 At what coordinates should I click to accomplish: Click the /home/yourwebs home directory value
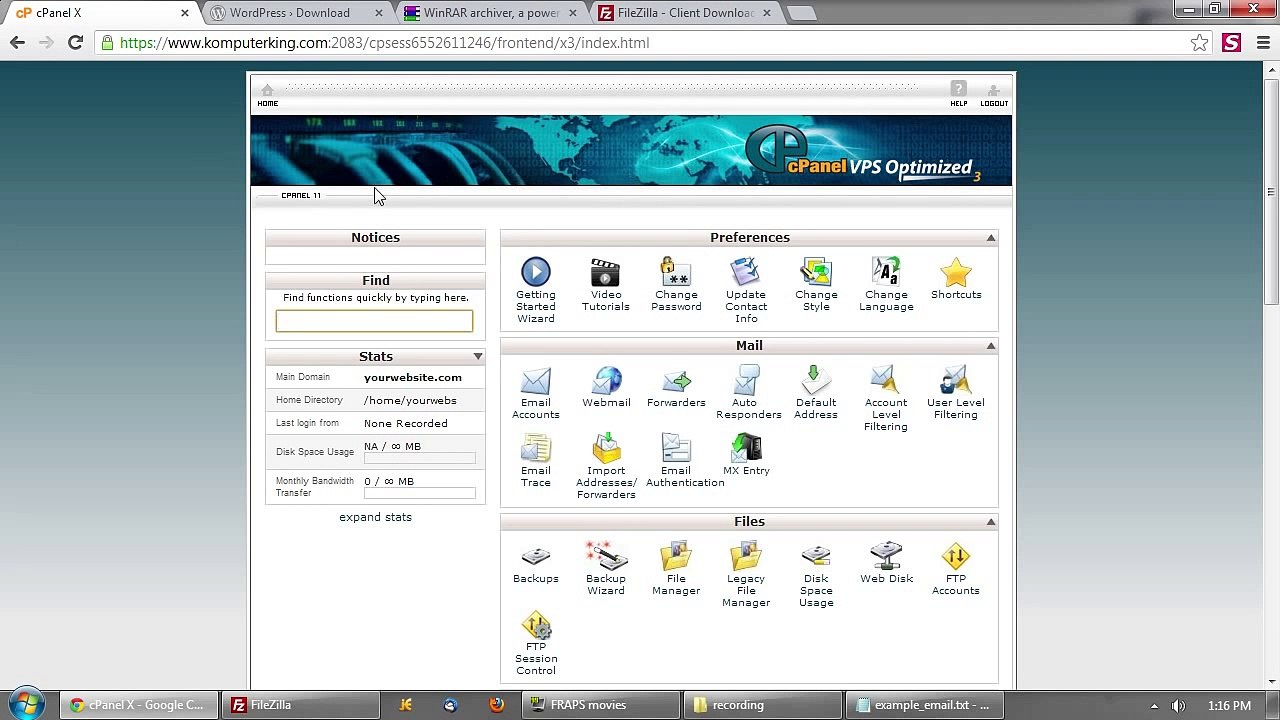[x=410, y=401]
